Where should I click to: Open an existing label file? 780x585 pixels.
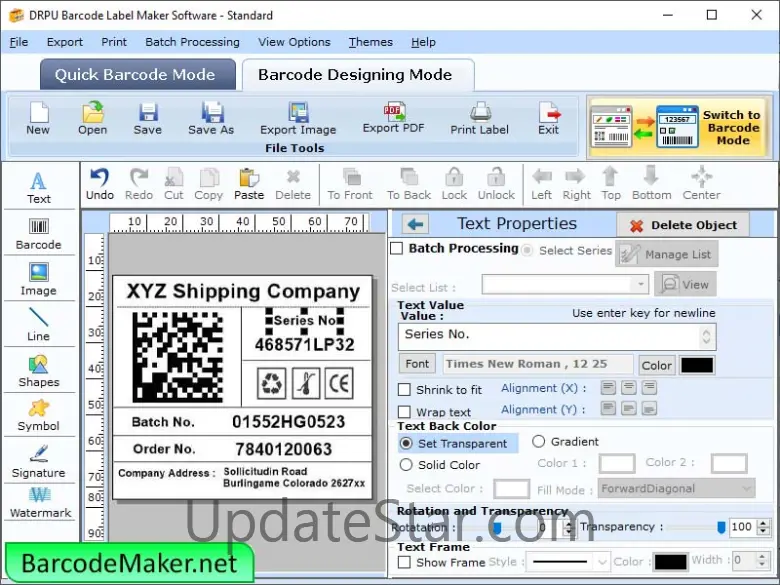coord(93,118)
